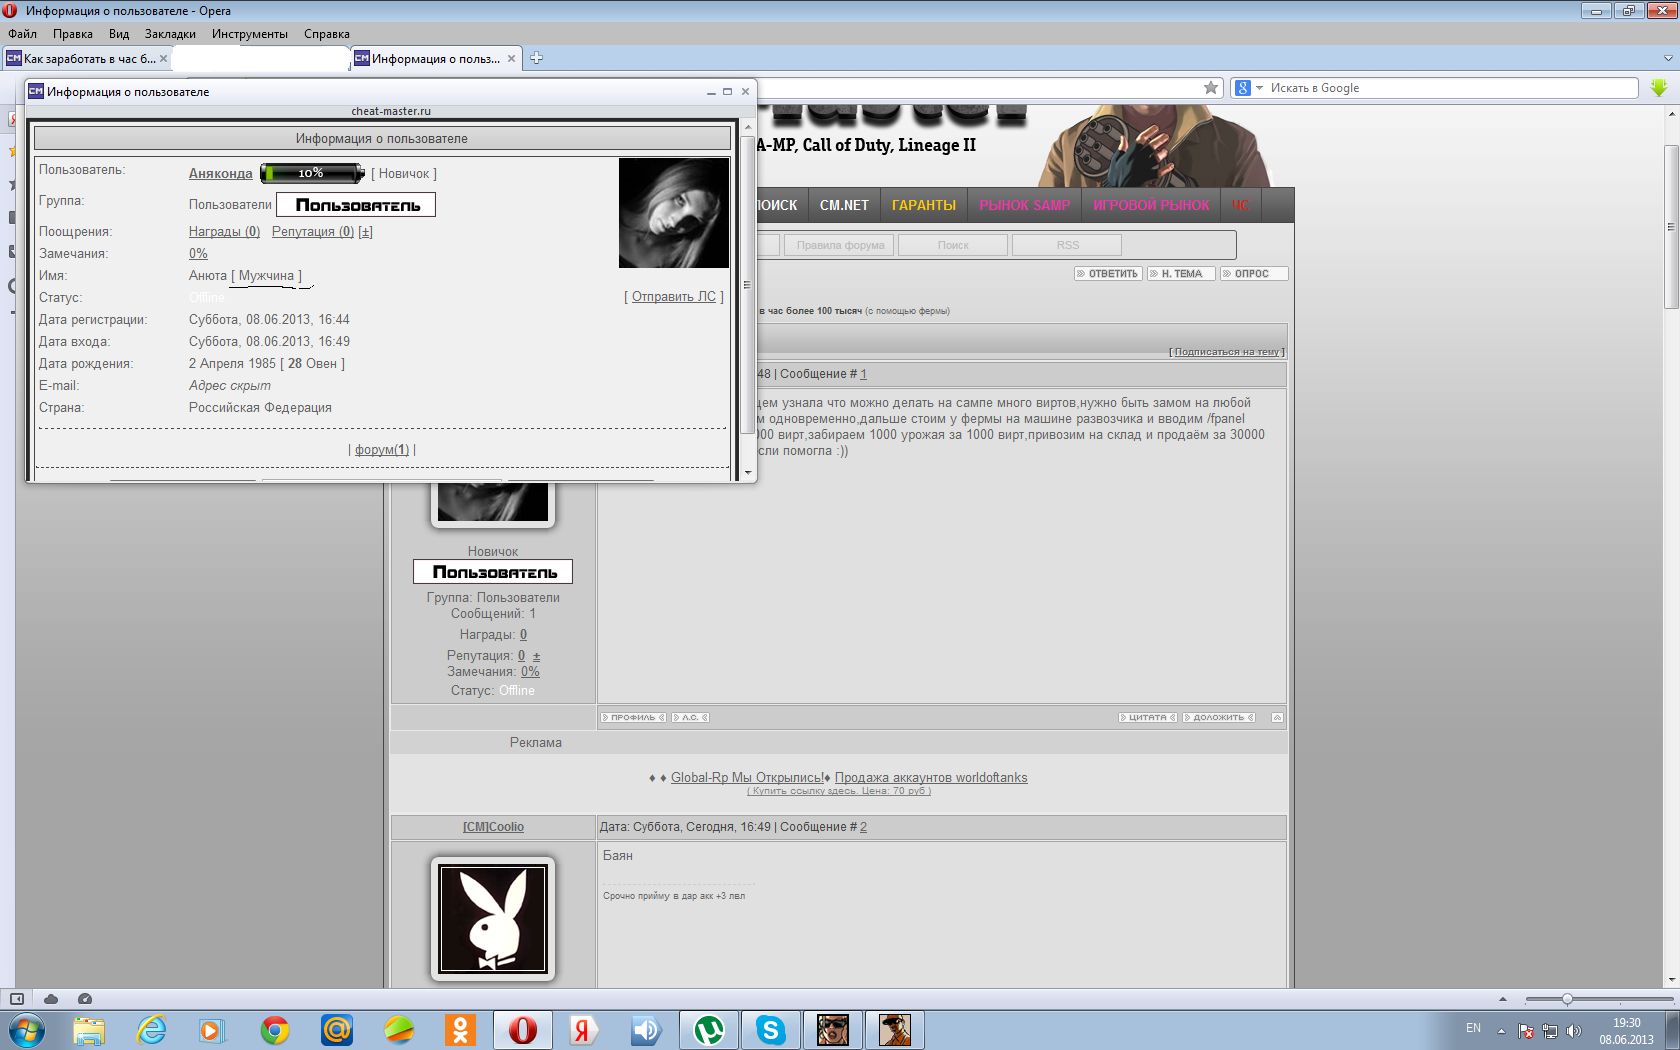Show hidden system tray icons
The width and height of the screenshot is (1680, 1050).
tap(1501, 1030)
